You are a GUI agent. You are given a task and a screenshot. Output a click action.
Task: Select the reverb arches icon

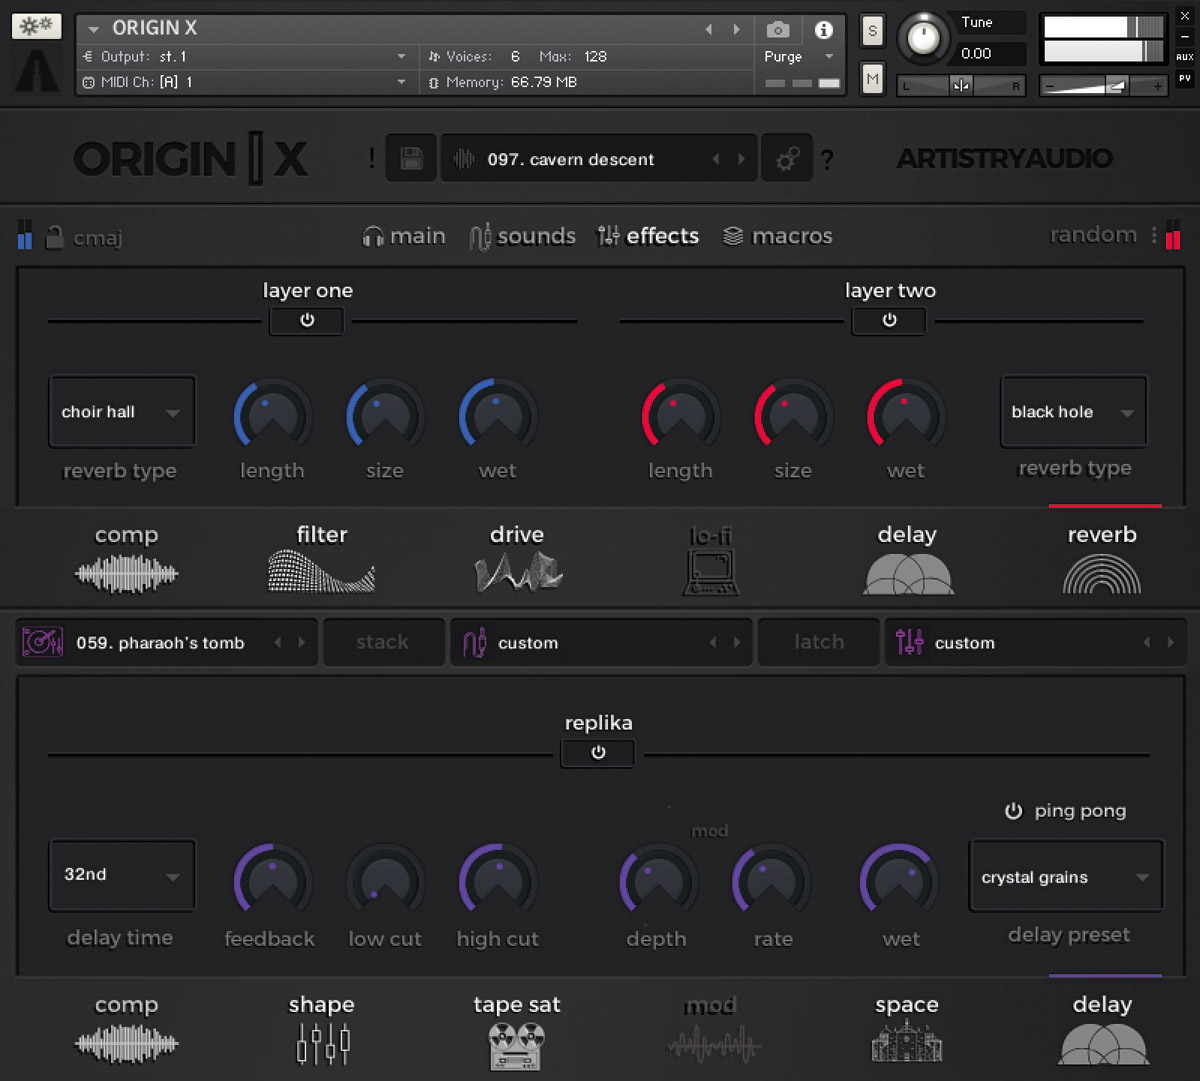[1102, 575]
